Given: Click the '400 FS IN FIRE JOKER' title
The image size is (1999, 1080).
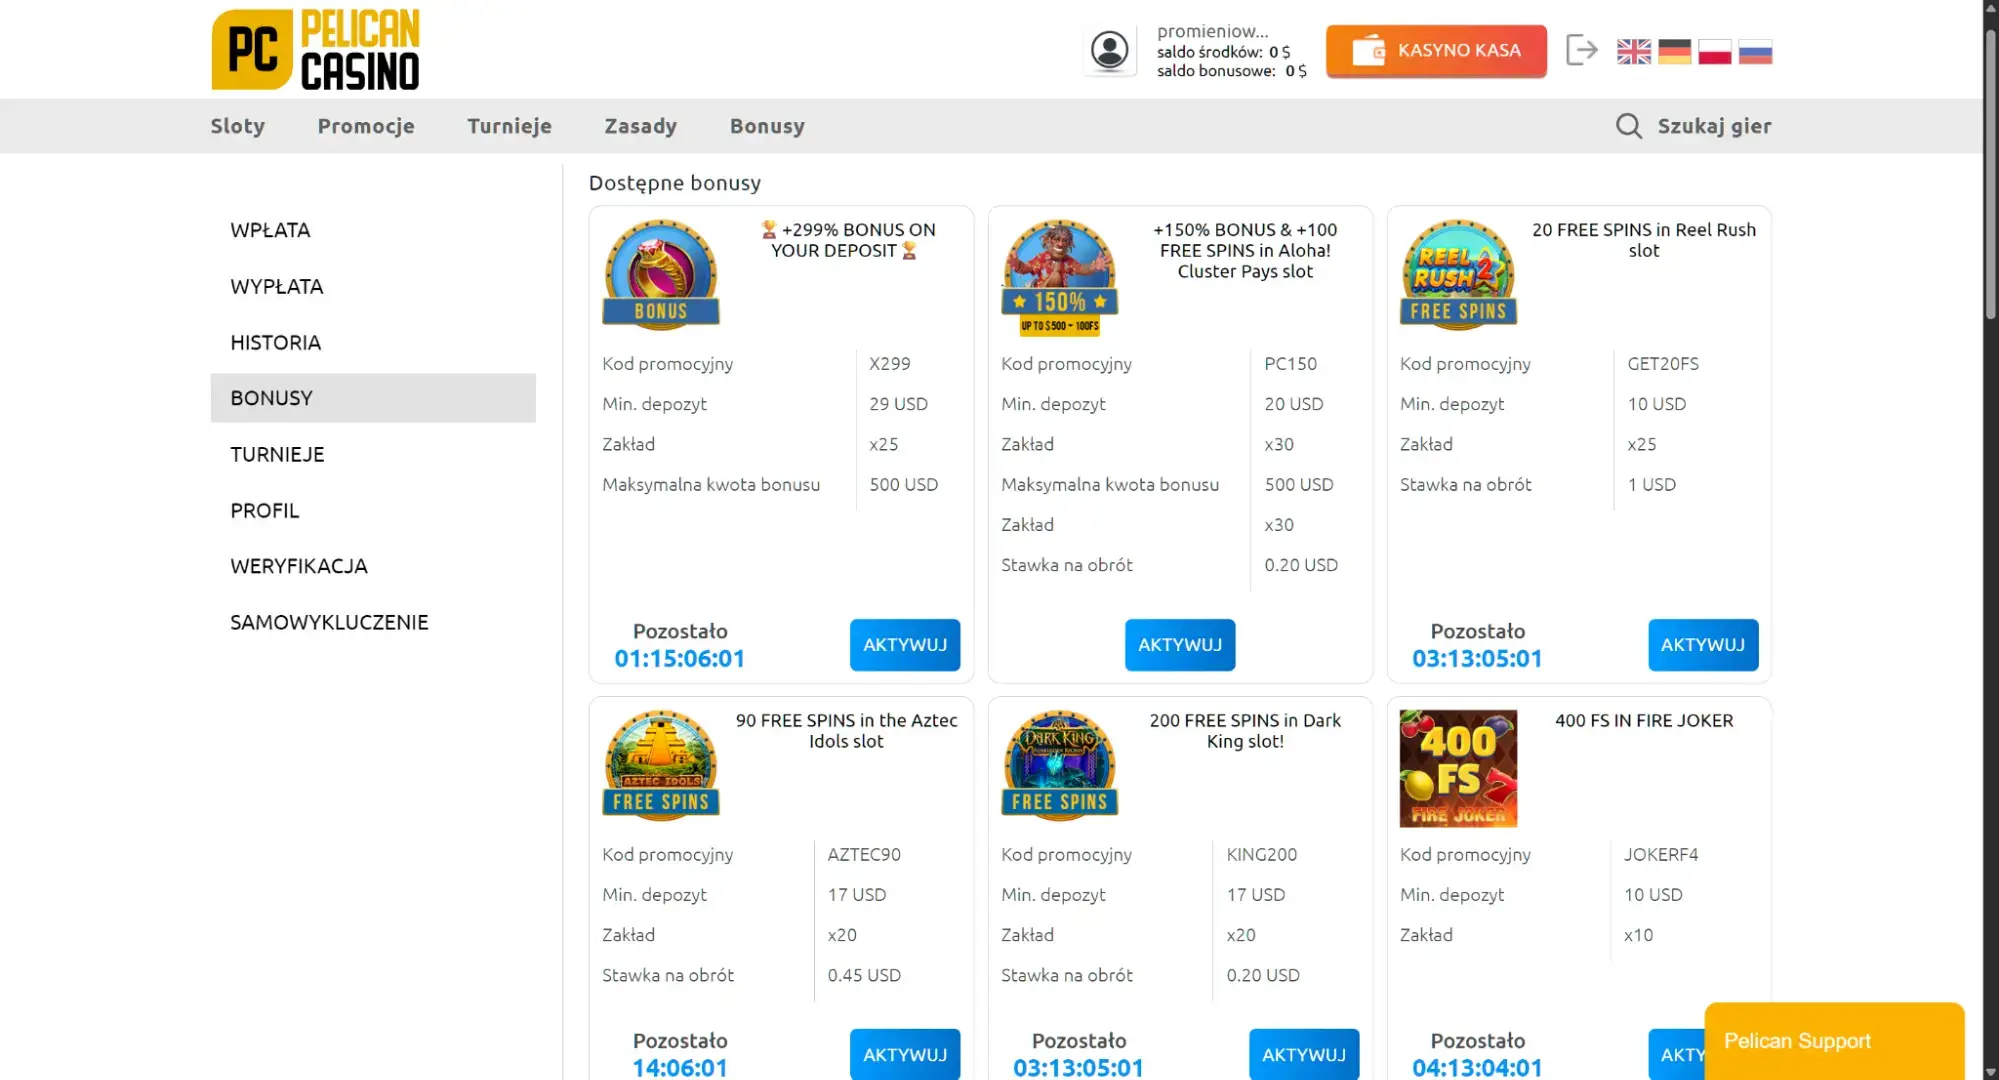Looking at the screenshot, I should coord(1643,721).
